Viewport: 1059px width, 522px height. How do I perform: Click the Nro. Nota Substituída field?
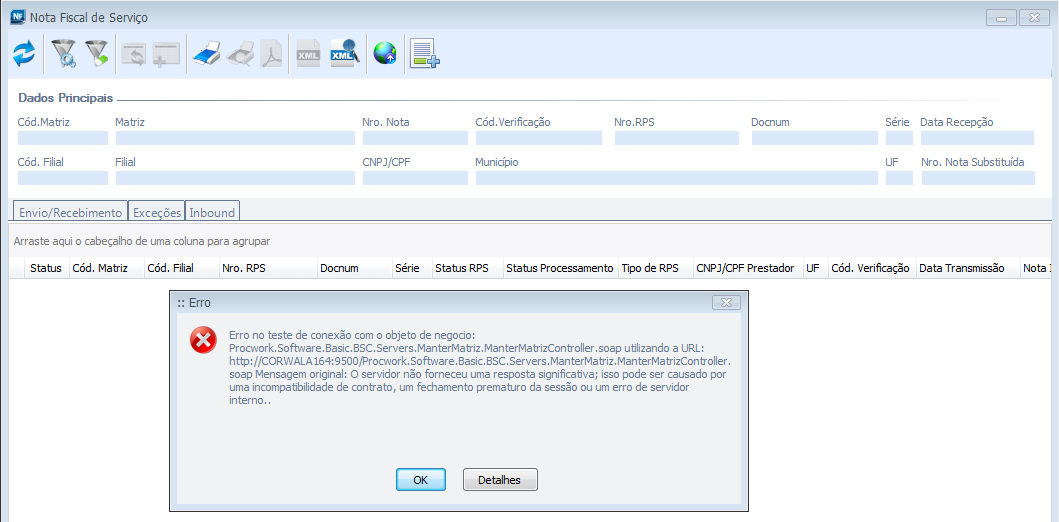[x=978, y=178]
